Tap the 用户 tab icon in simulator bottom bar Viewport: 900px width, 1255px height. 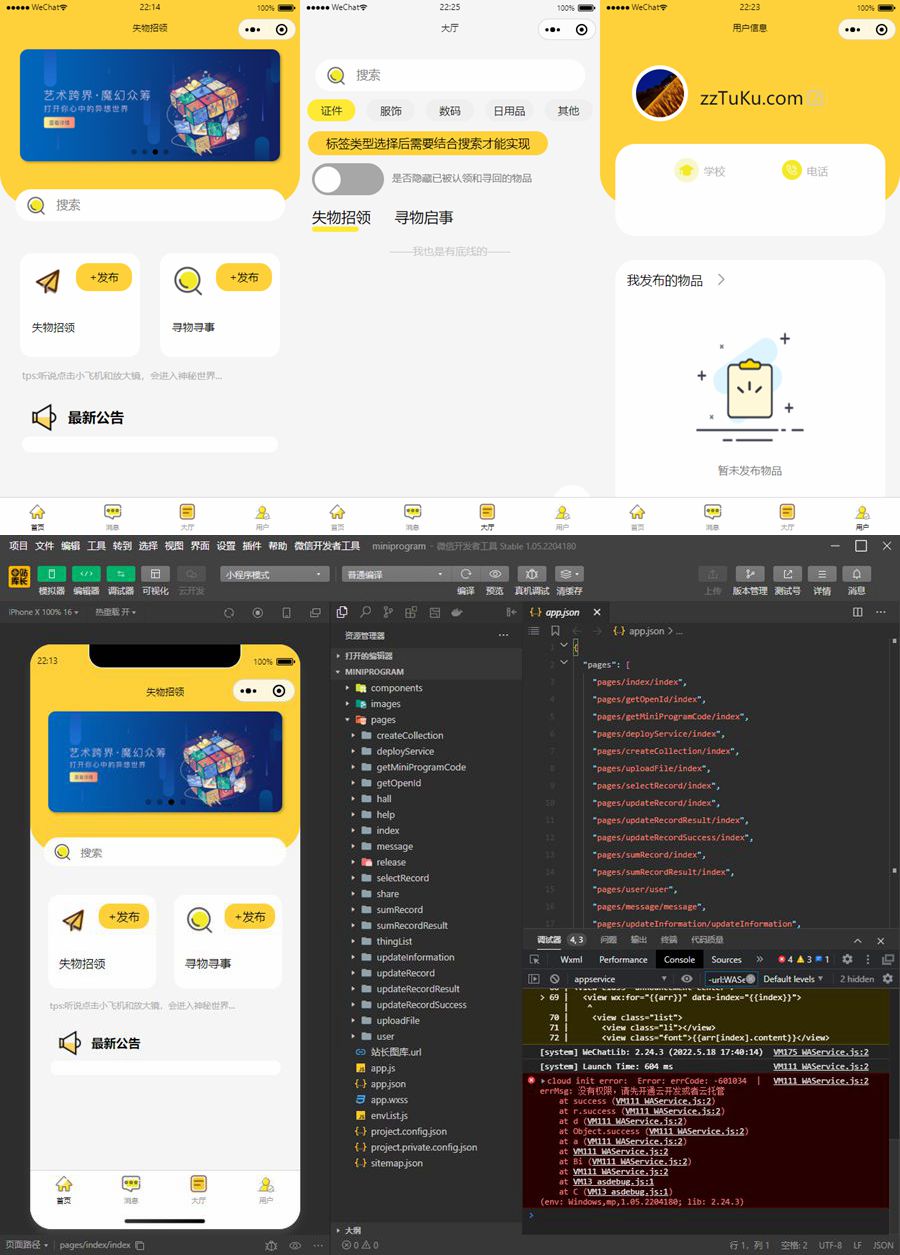(266, 1184)
